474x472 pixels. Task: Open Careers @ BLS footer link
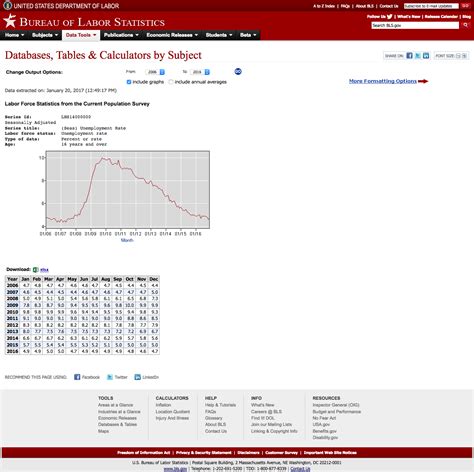[x=266, y=412]
